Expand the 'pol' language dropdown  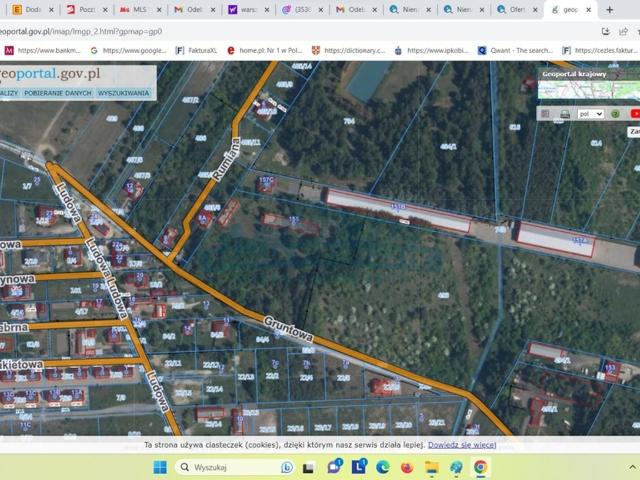coord(592,114)
